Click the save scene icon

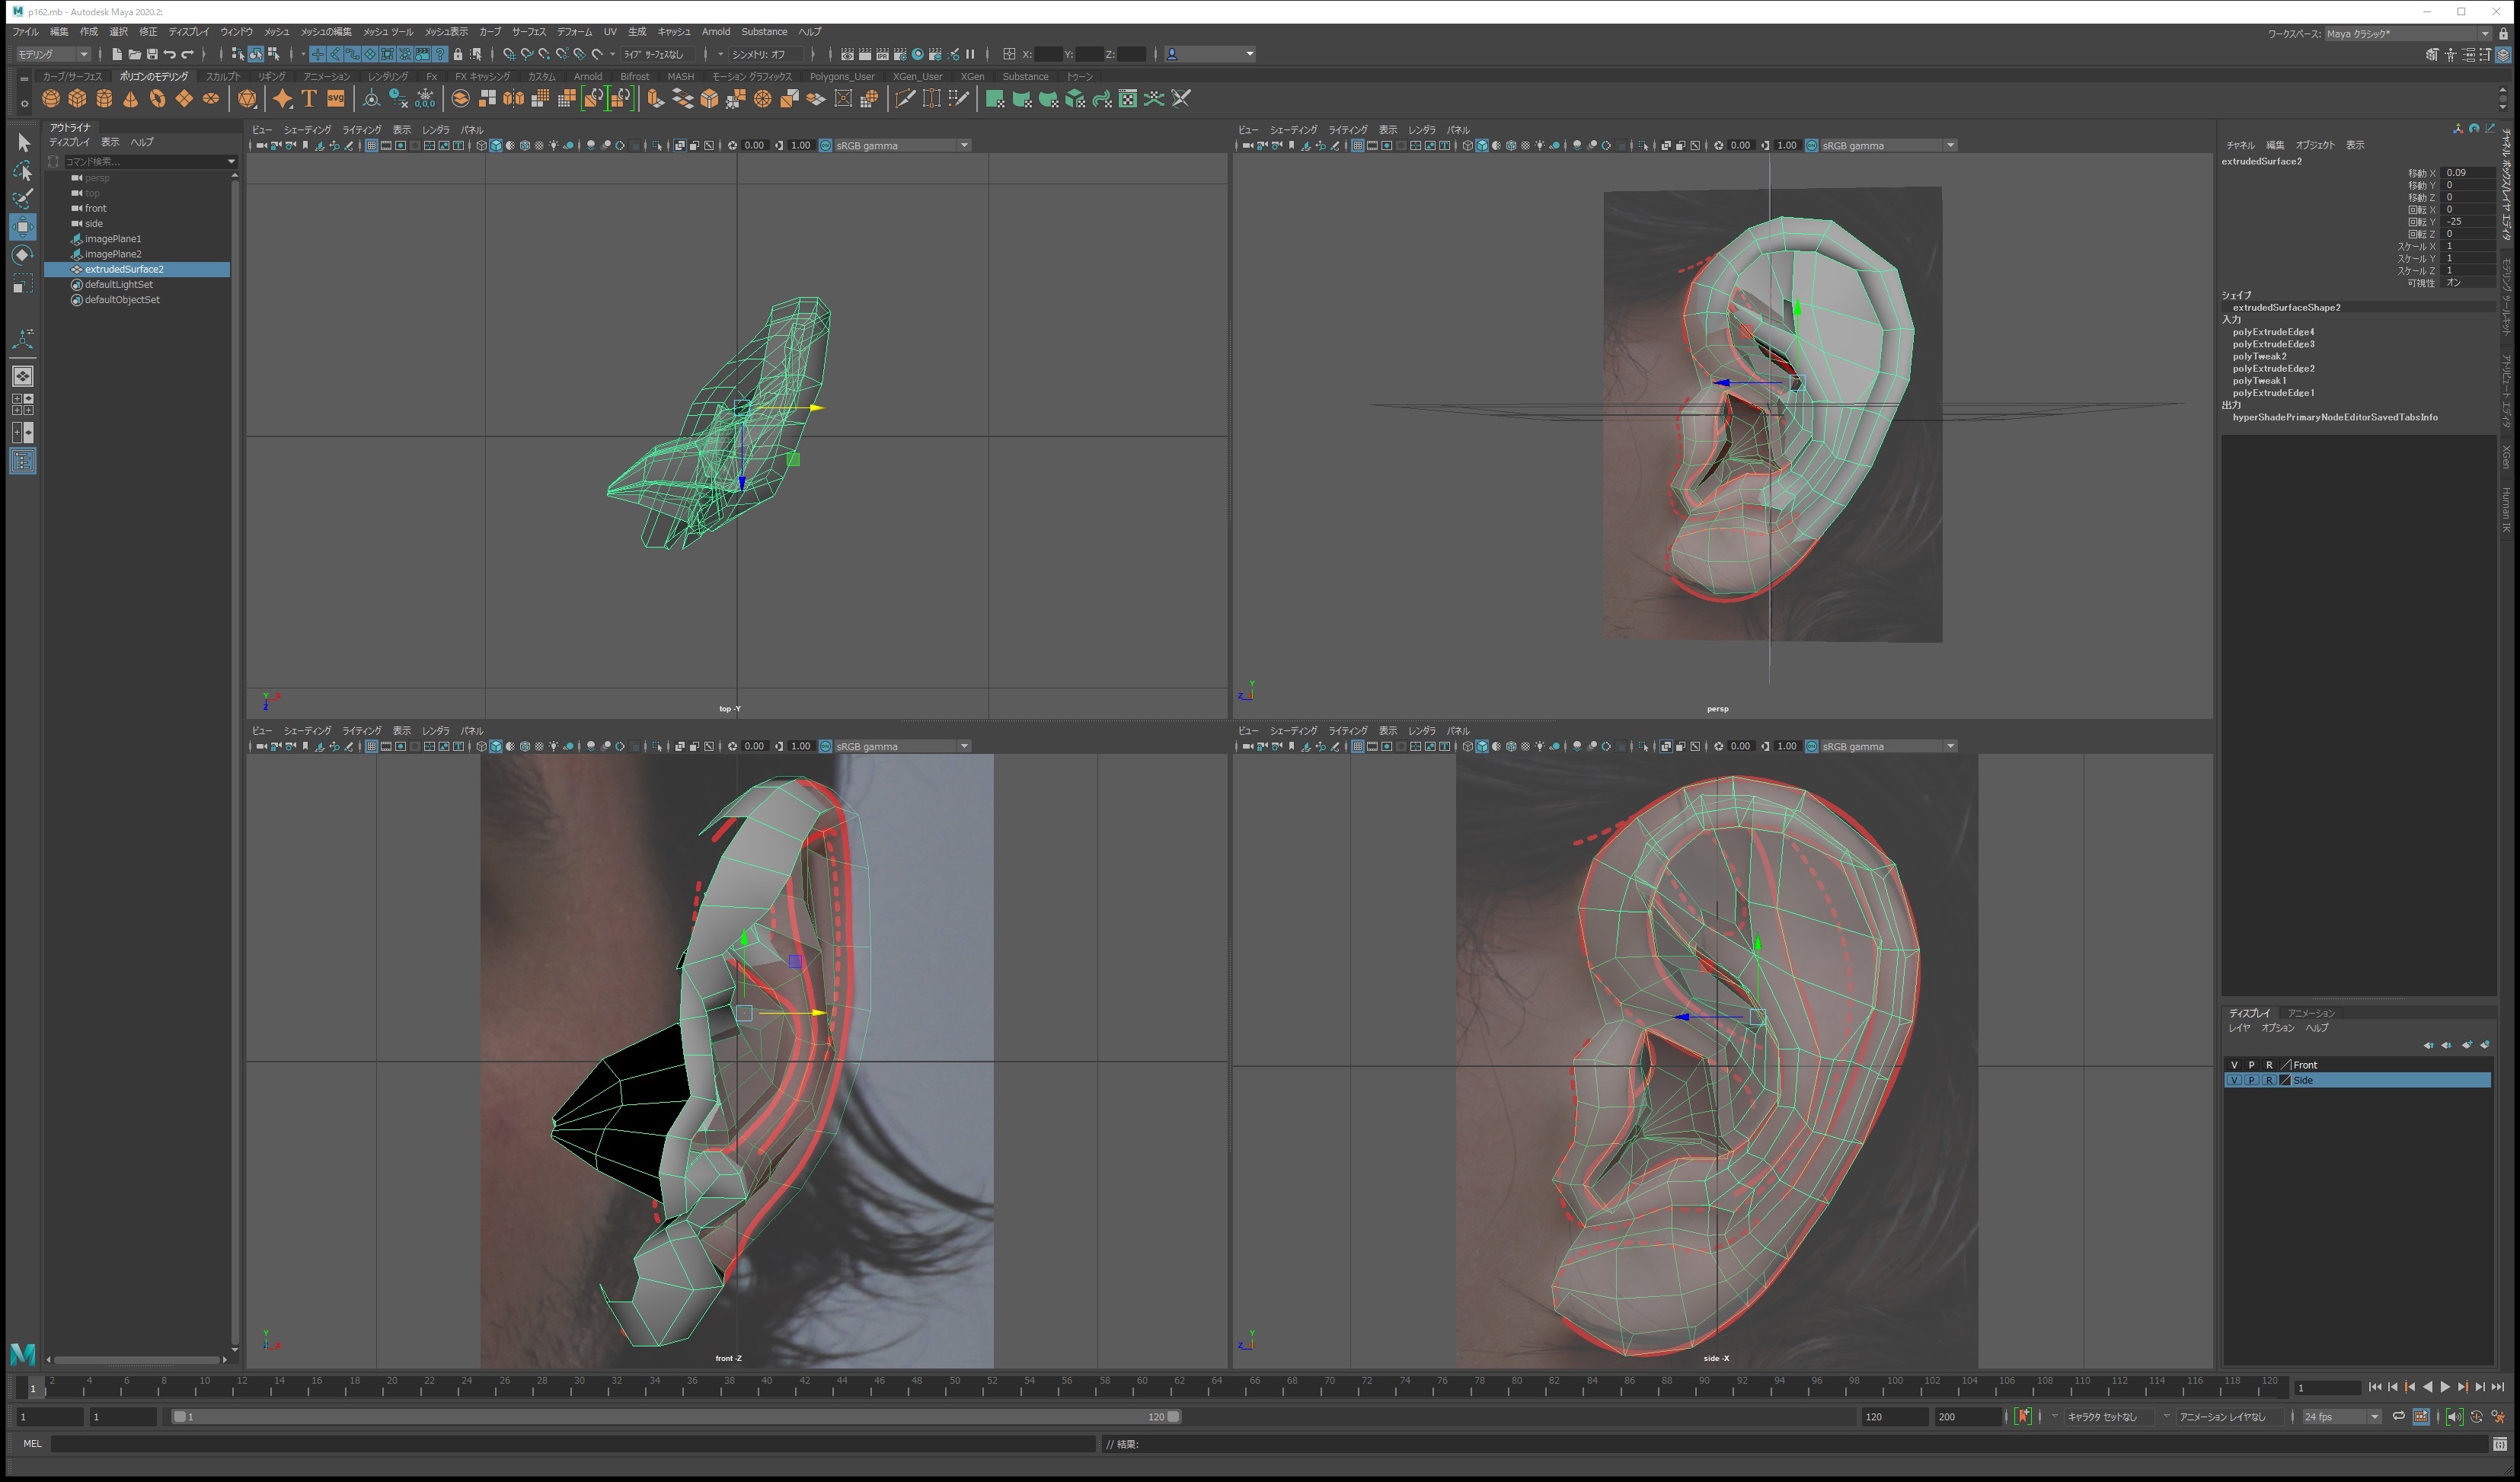152,54
